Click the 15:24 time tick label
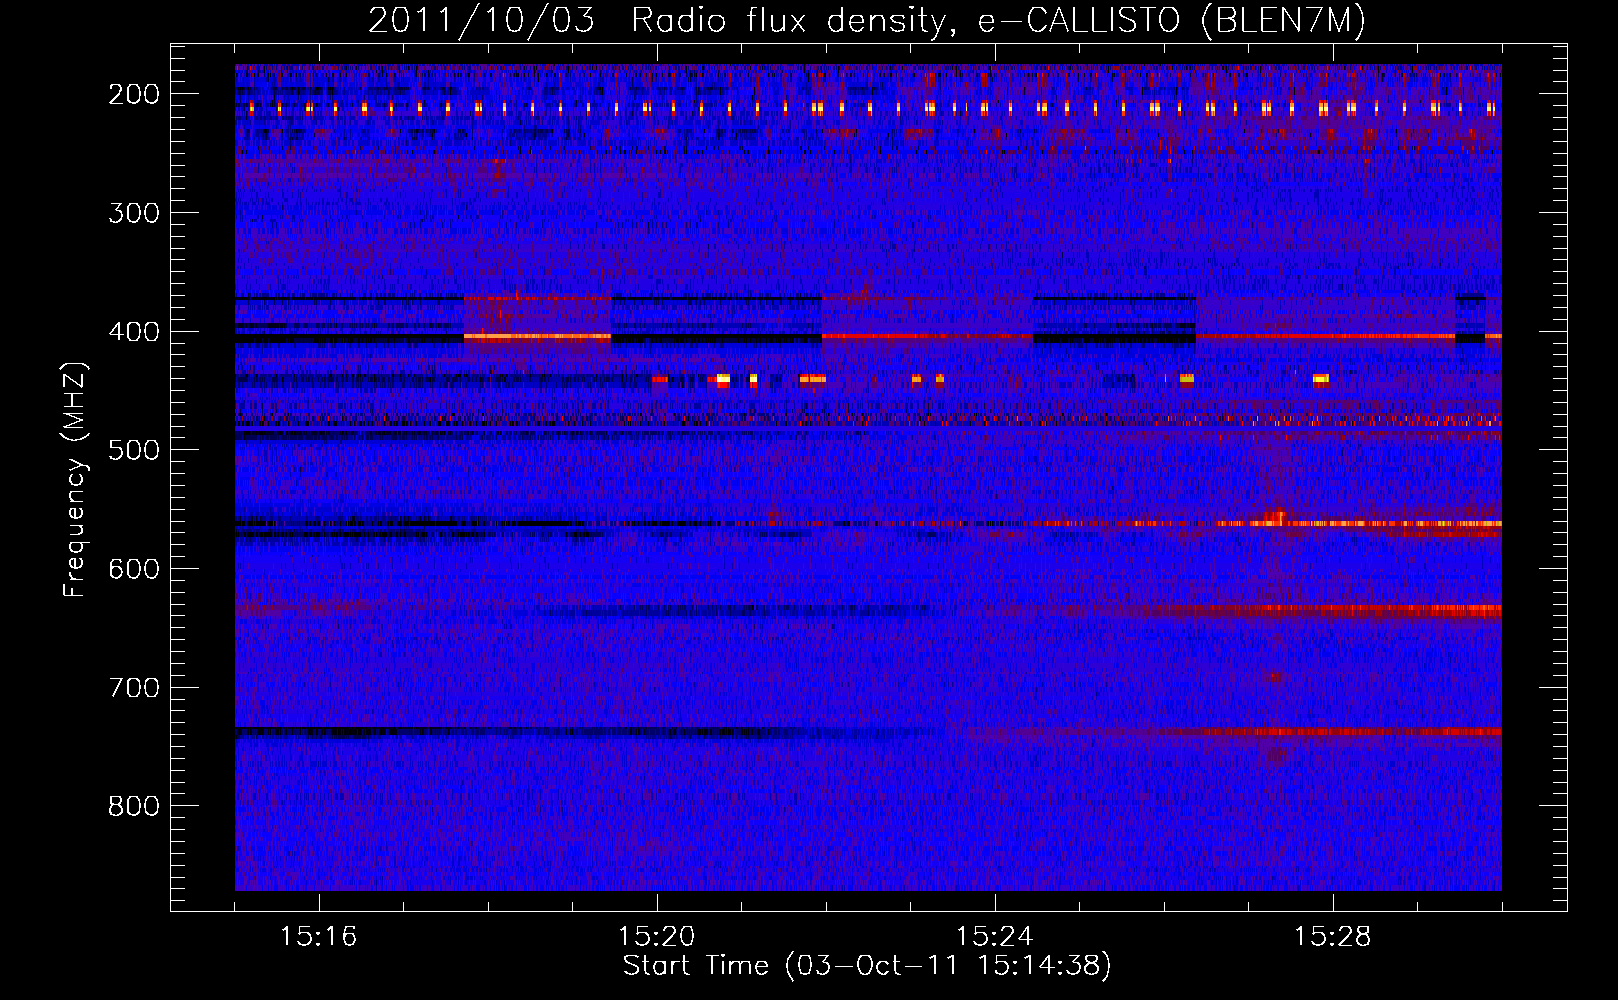 point(995,937)
